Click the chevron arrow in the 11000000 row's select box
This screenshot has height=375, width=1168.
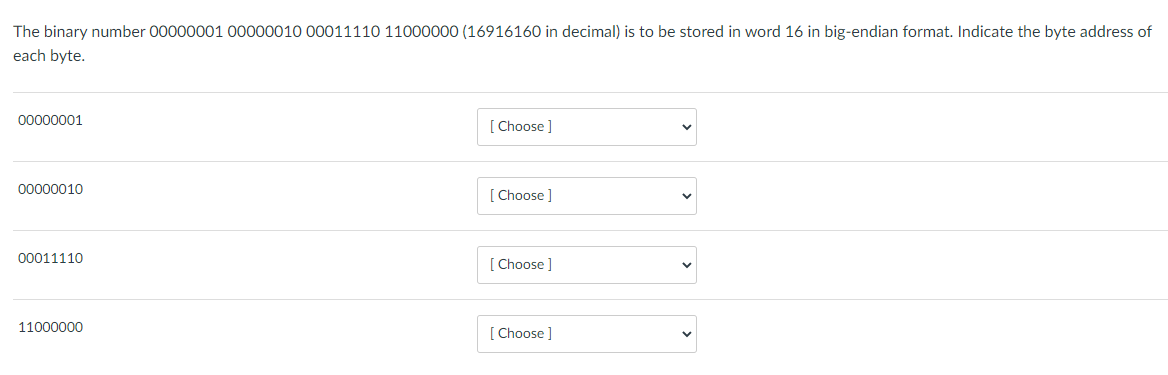pyautogui.click(x=686, y=334)
